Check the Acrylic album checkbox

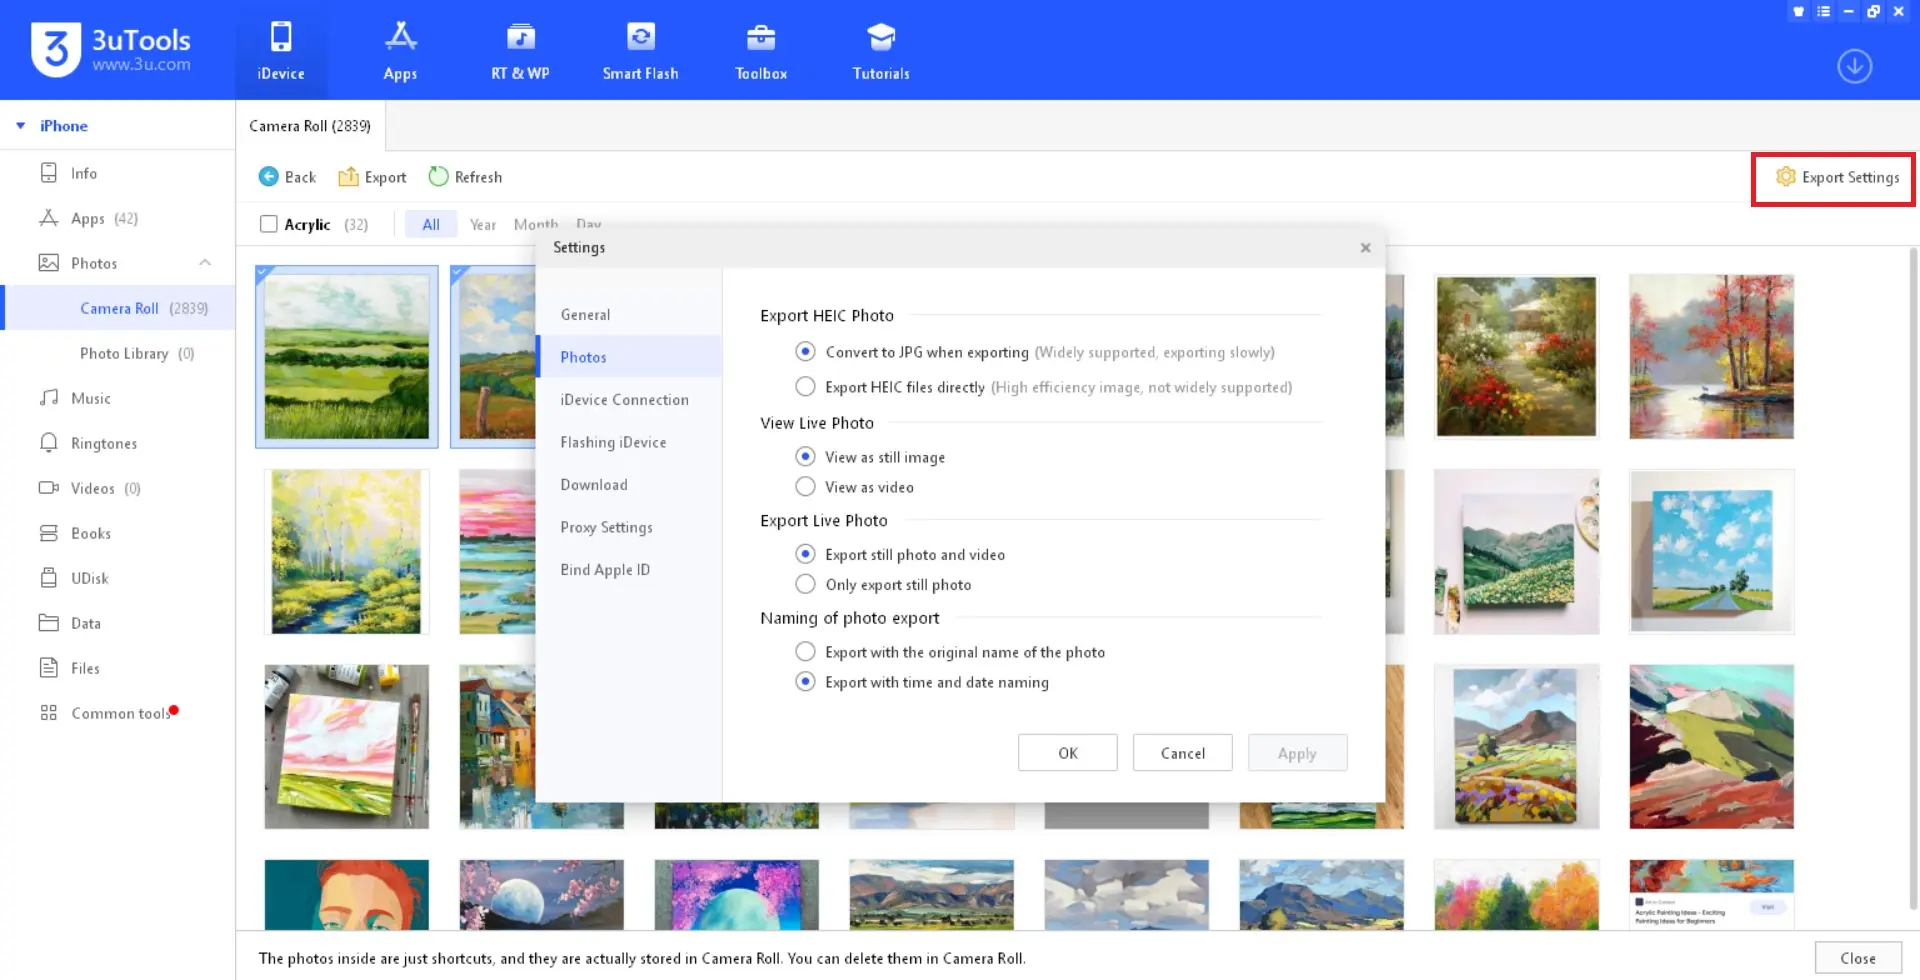point(268,224)
